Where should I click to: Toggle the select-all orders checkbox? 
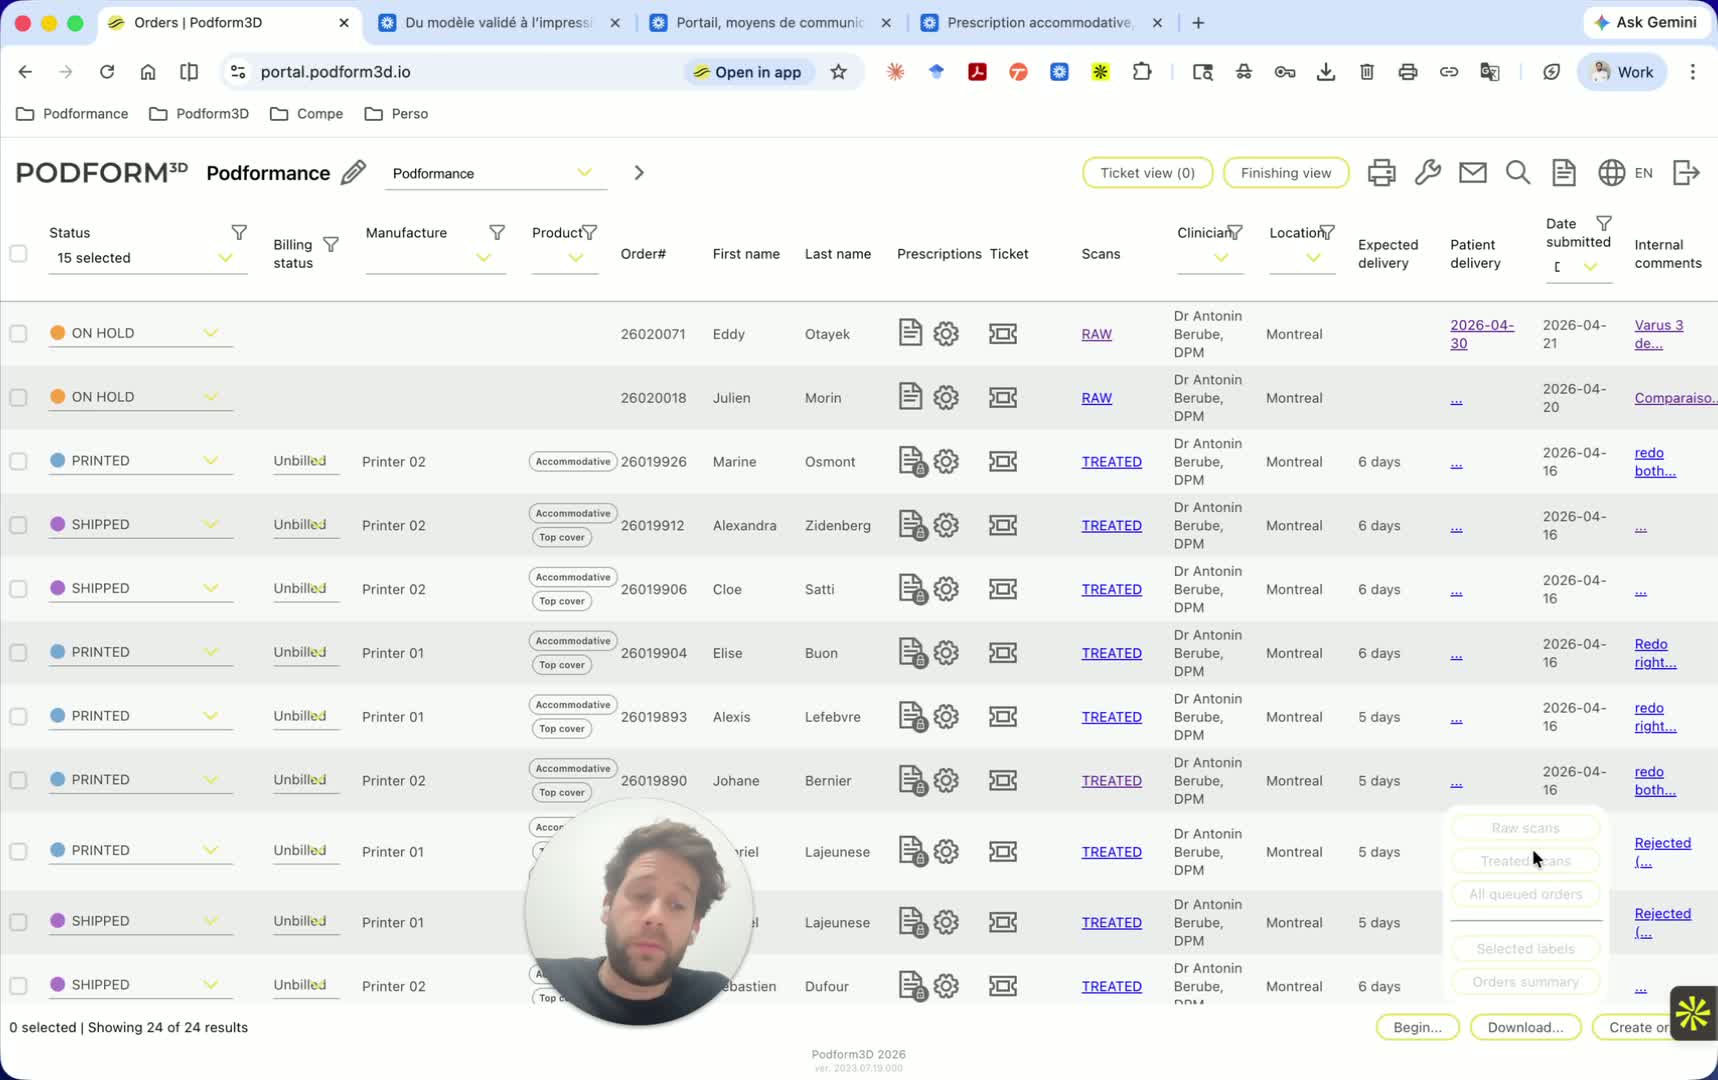click(18, 253)
